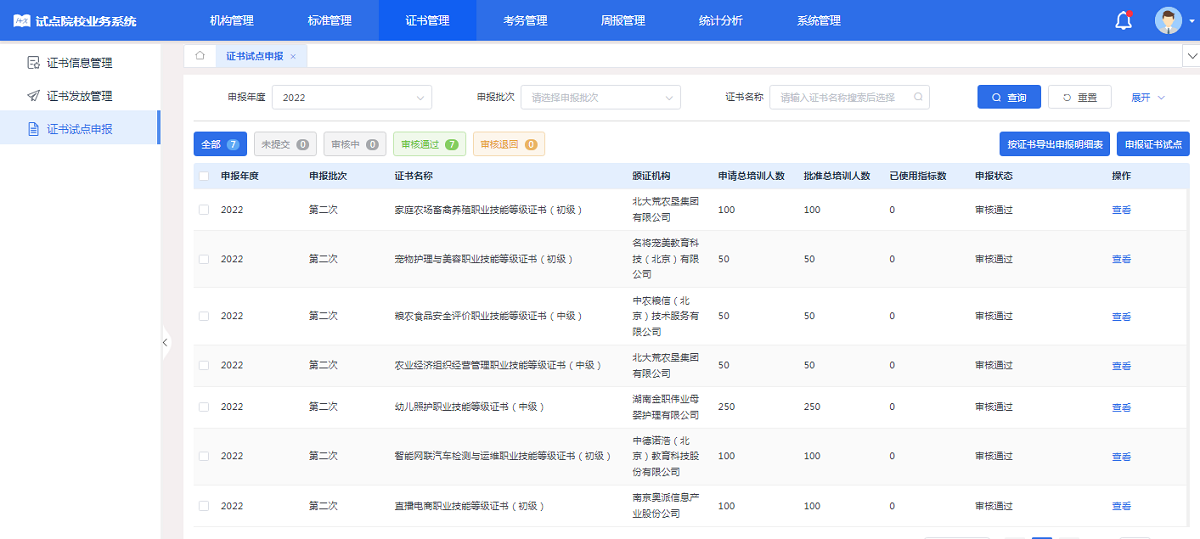Expand more filters with 展开

point(1147,98)
